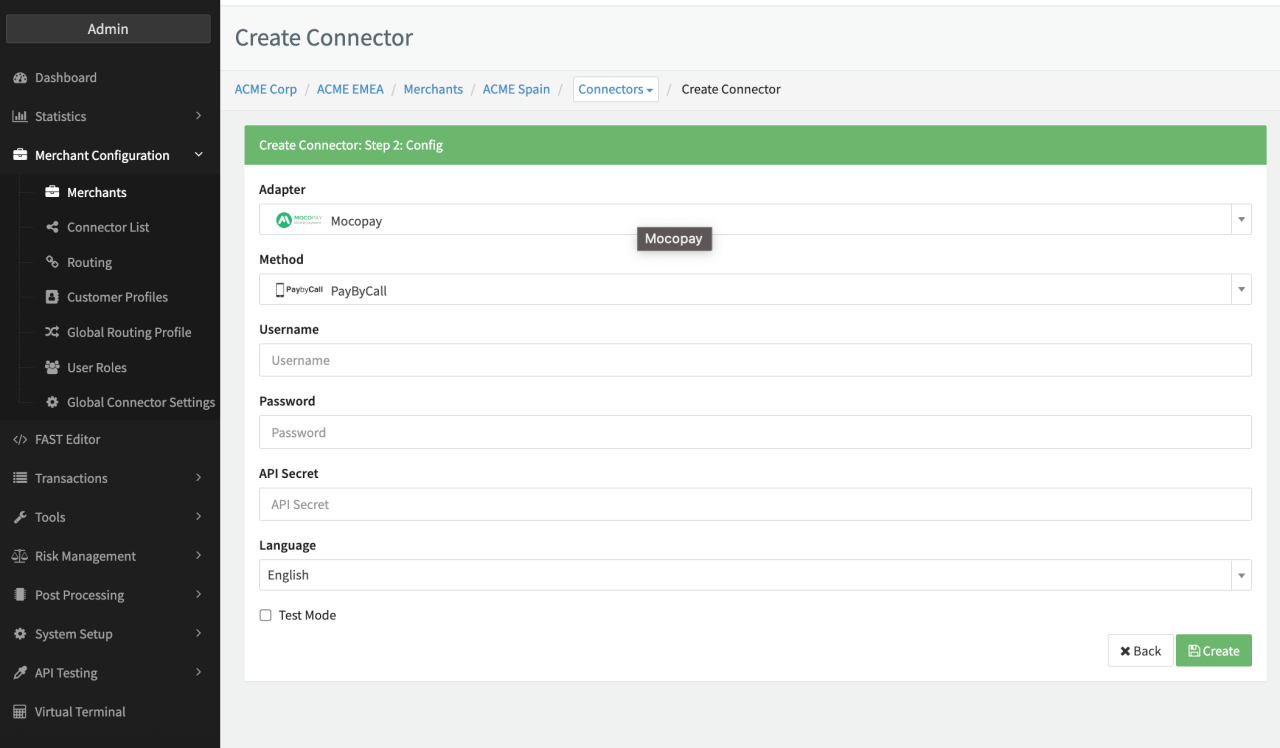
Task: Click the FAST Editor code icon
Action: click(x=20, y=439)
